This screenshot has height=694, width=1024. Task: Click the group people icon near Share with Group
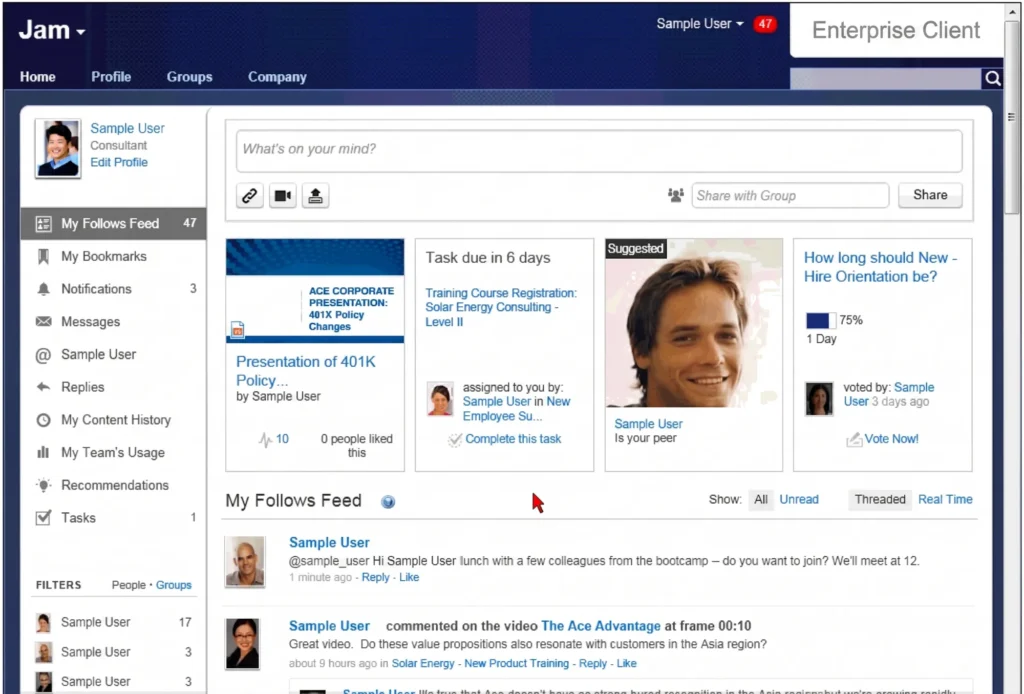pos(675,195)
